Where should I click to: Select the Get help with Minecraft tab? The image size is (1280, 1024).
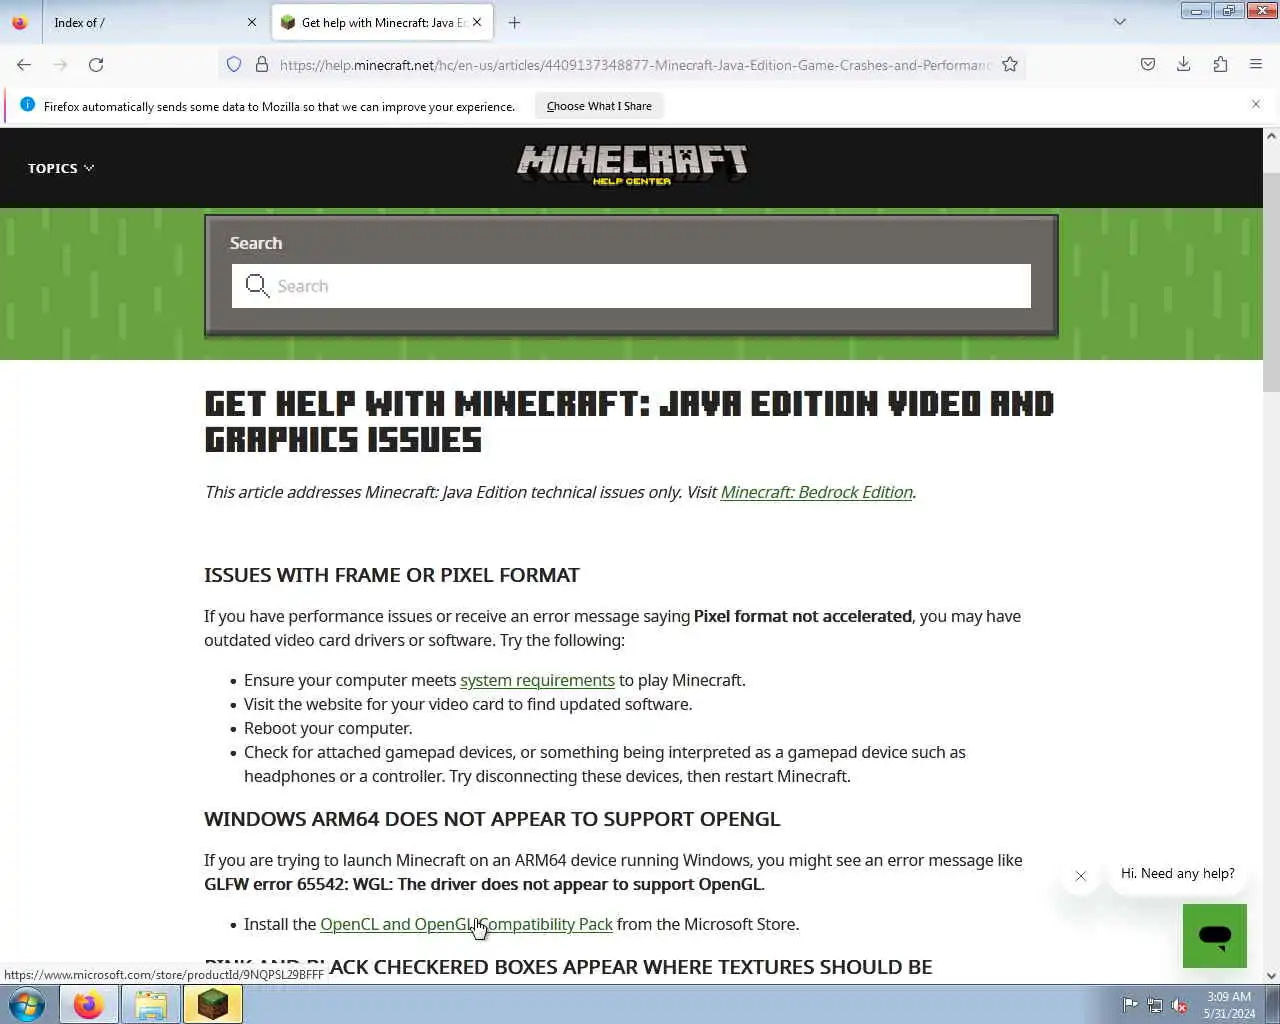coord(383,22)
